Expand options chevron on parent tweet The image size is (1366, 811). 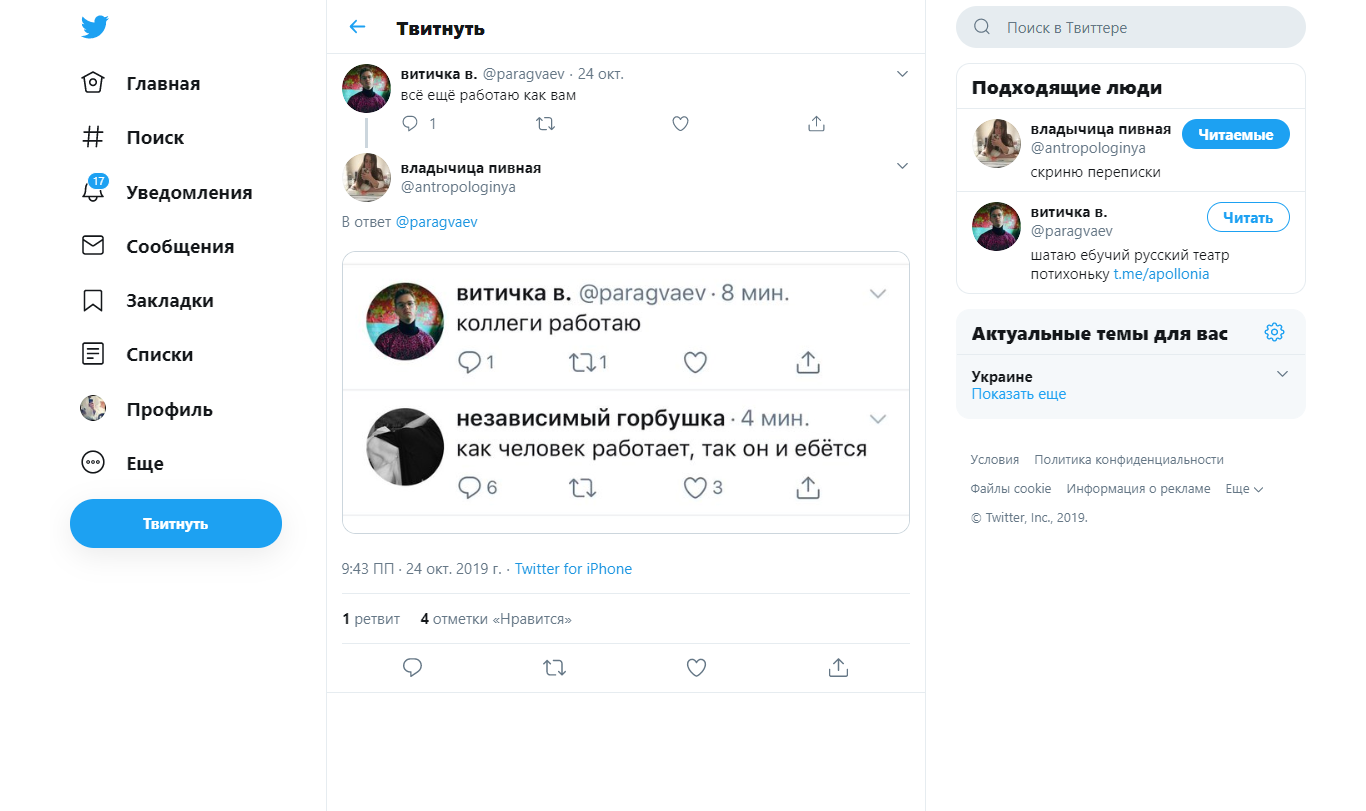point(902,74)
